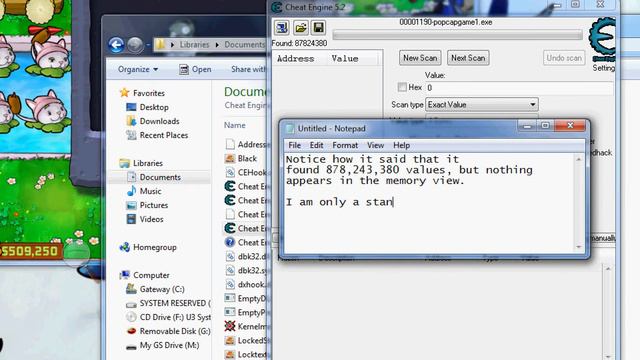
Task: Open Desktop in Explorer sidebar
Action: coord(154,107)
